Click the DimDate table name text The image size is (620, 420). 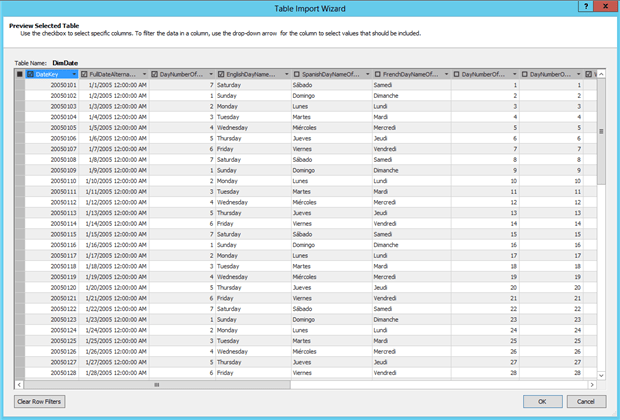coord(65,63)
